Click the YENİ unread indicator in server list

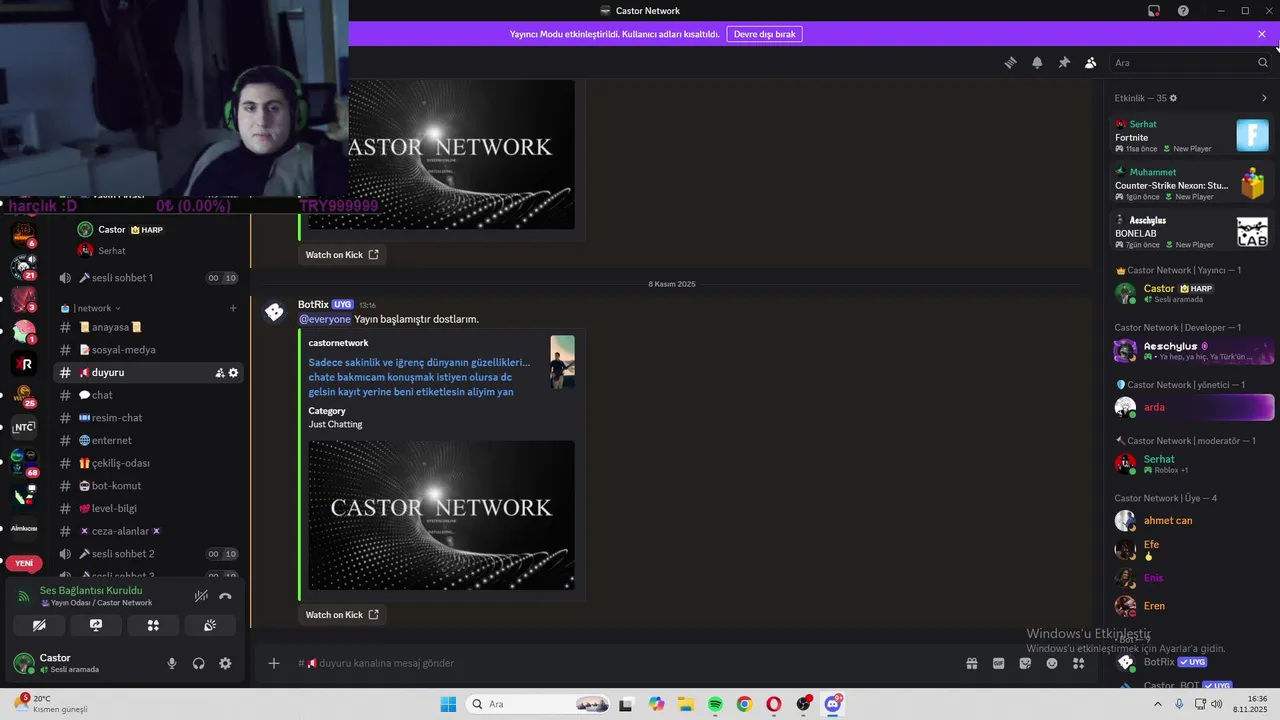pos(24,563)
